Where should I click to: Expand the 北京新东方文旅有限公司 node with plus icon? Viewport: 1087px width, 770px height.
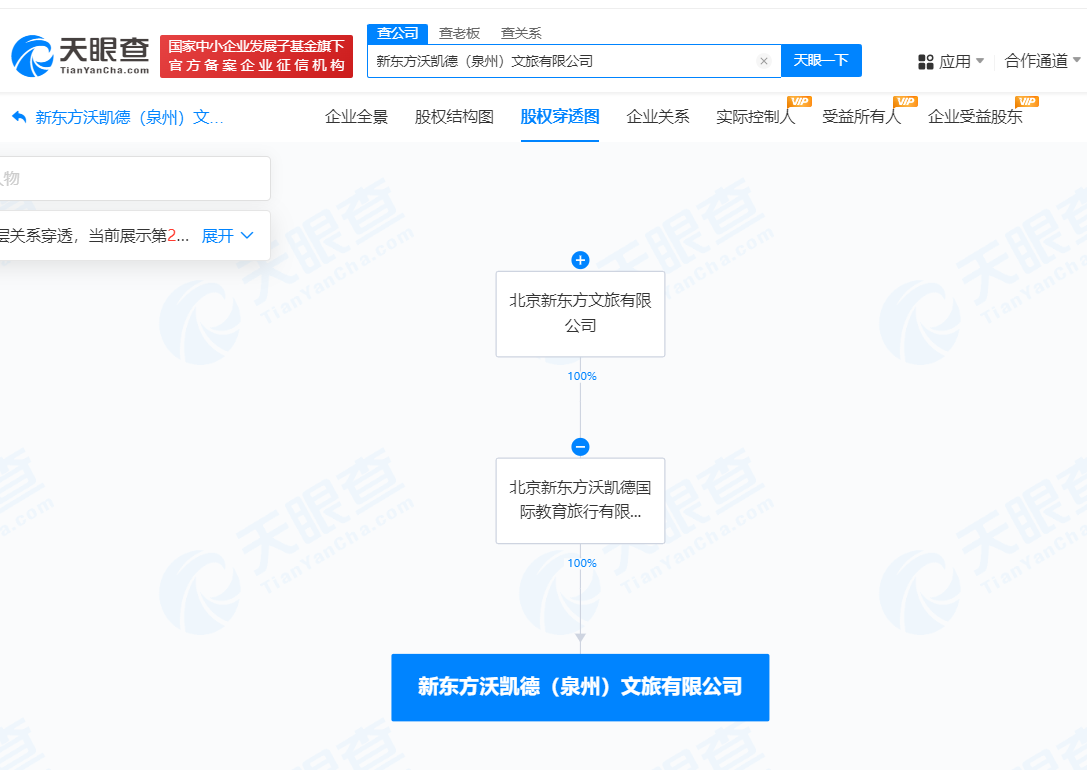tap(580, 260)
